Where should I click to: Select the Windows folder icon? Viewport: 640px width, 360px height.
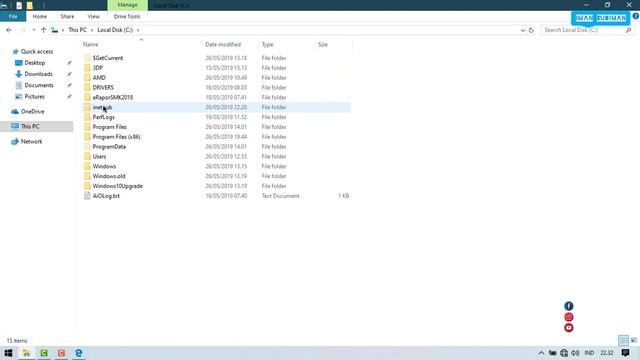87,166
